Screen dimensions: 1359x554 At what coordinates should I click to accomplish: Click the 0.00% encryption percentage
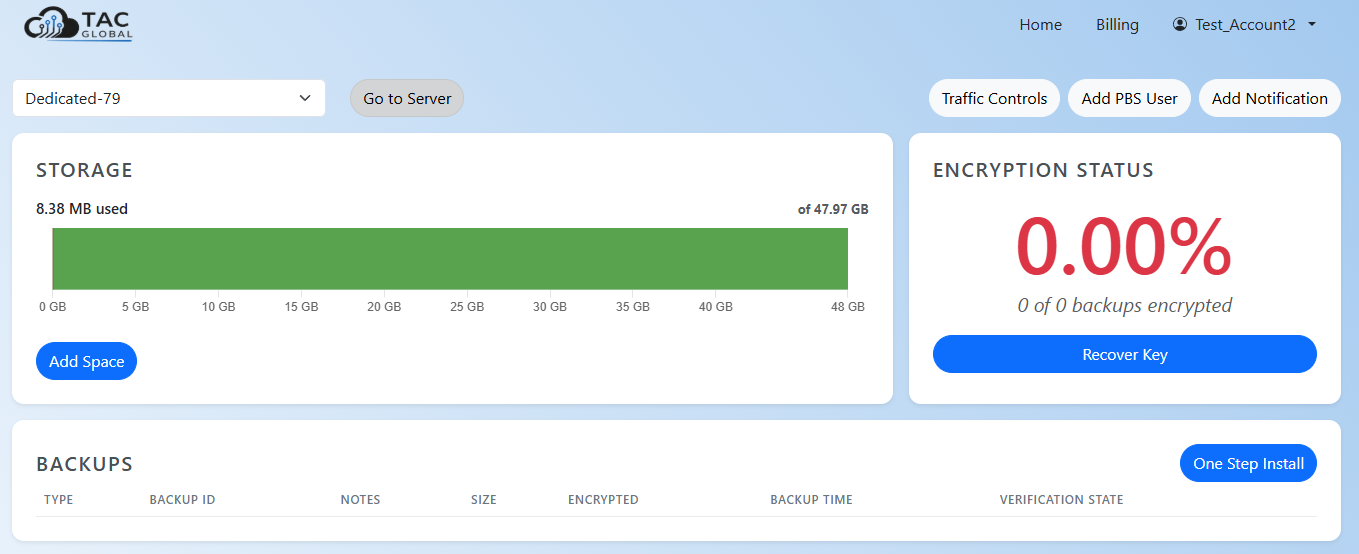1124,247
